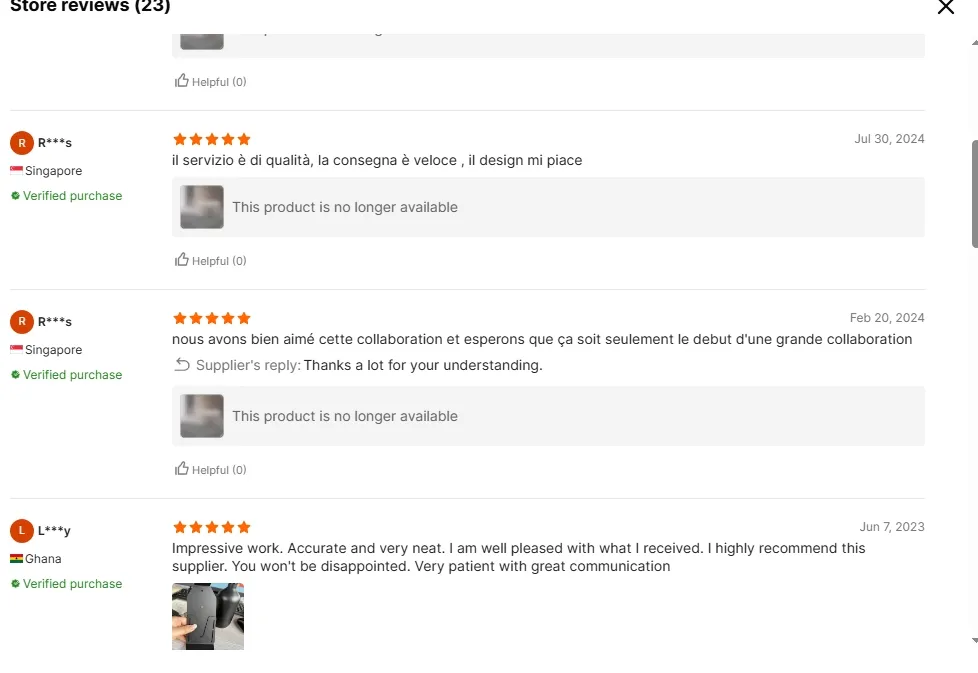Click the Singapore flag icon on the Jul 2024 review
This screenshot has height=673, width=978.
click(x=15, y=170)
